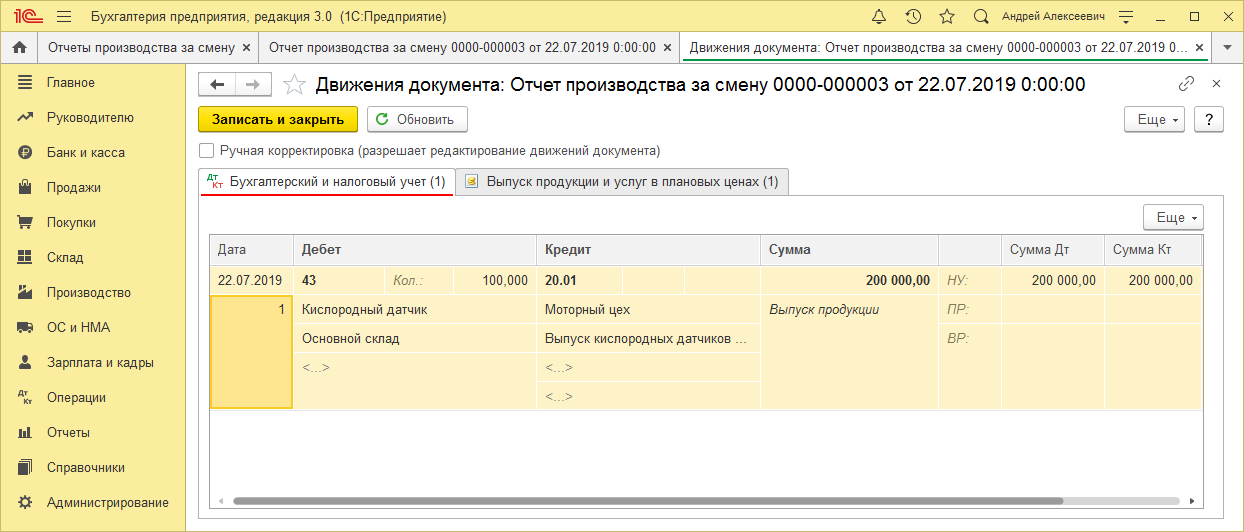Copy link using the chain icon

coord(1187,84)
